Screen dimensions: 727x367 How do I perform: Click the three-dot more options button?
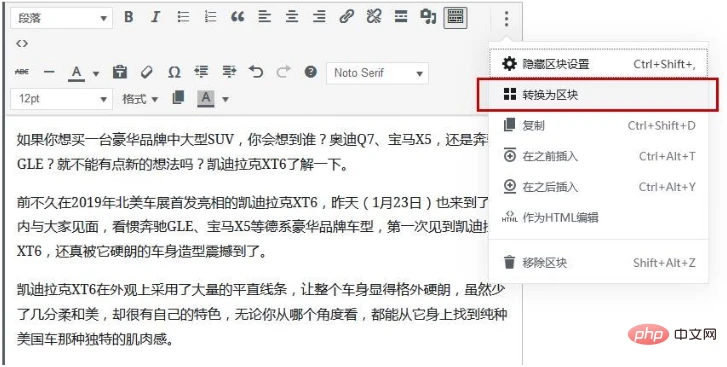pyautogui.click(x=506, y=19)
